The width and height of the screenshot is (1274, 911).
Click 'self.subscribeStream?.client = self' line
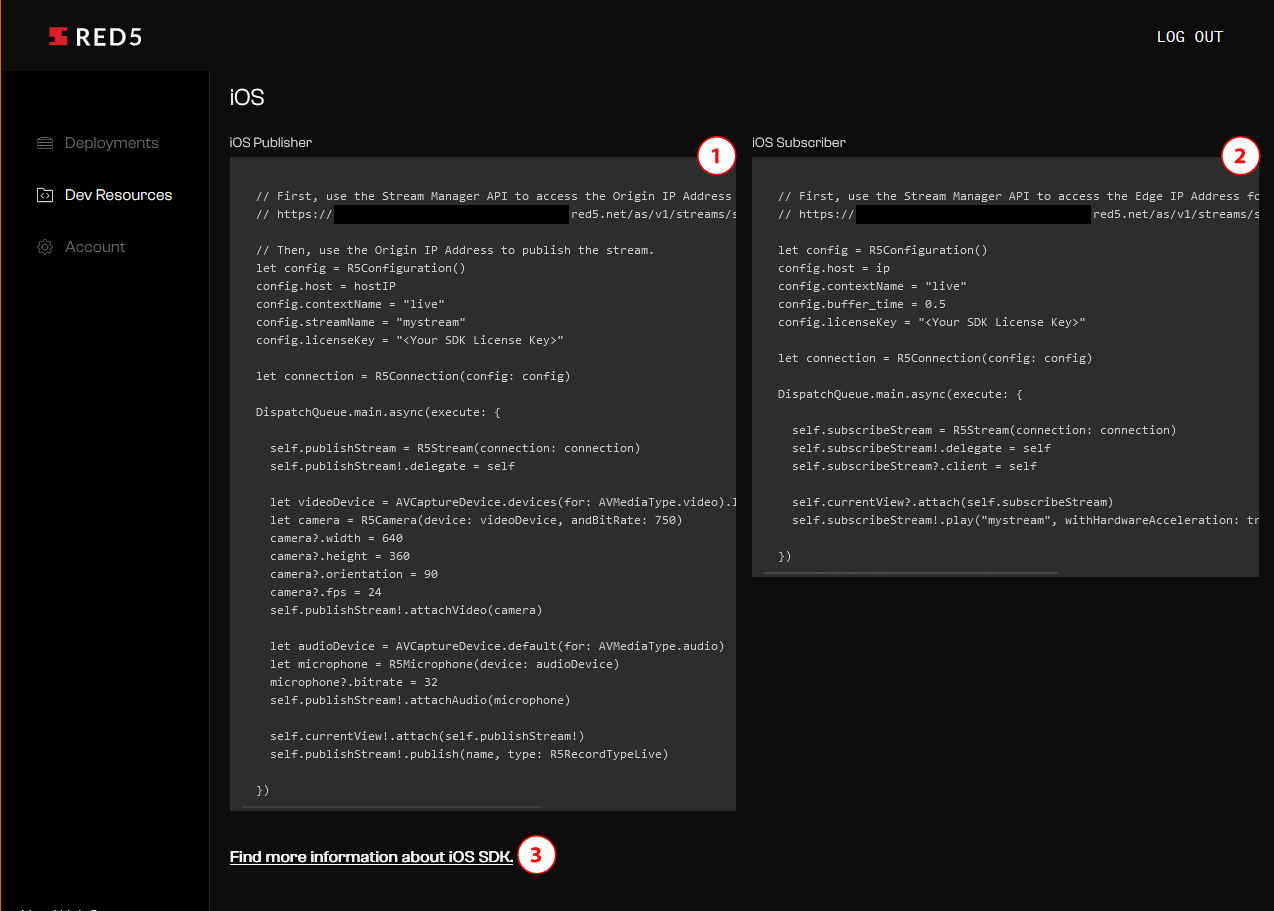click(x=915, y=466)
